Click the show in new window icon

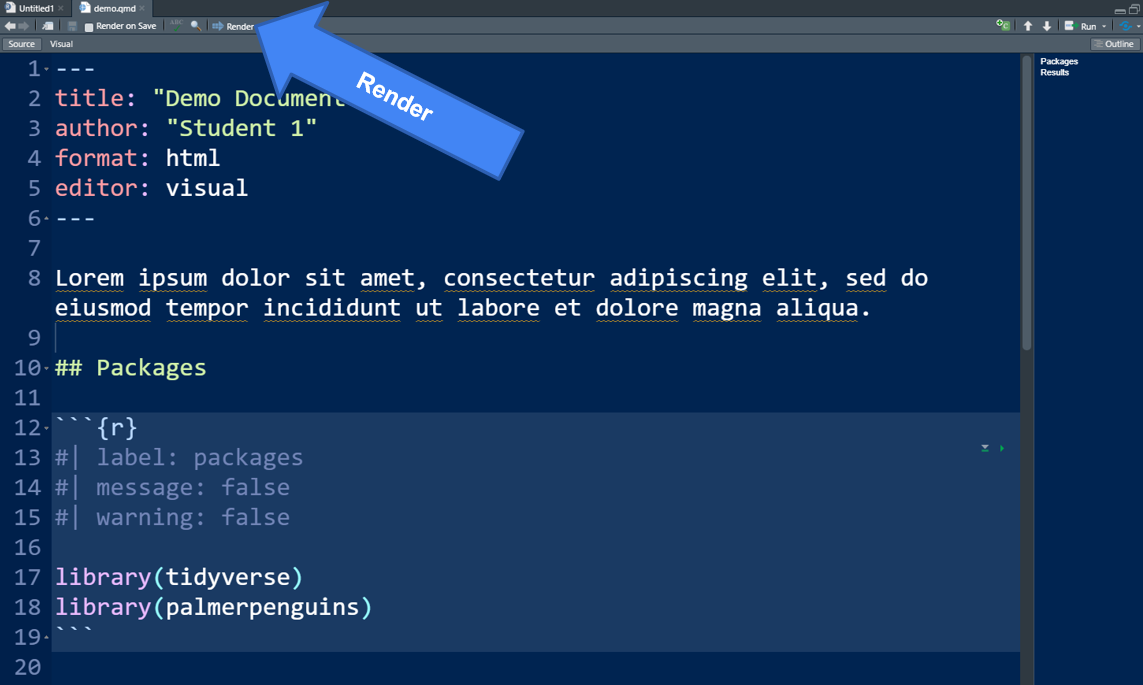point(47,26)
